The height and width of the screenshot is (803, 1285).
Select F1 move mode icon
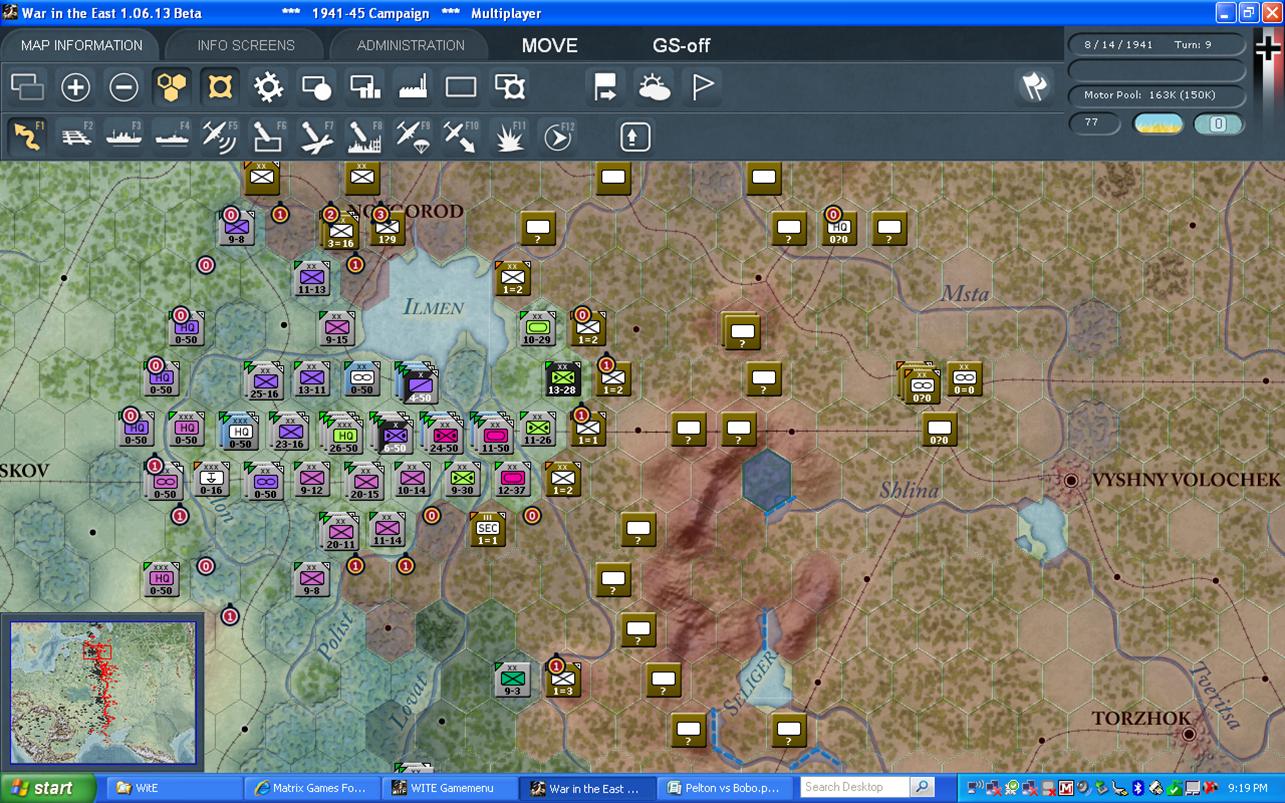click(x=27, y=136)
